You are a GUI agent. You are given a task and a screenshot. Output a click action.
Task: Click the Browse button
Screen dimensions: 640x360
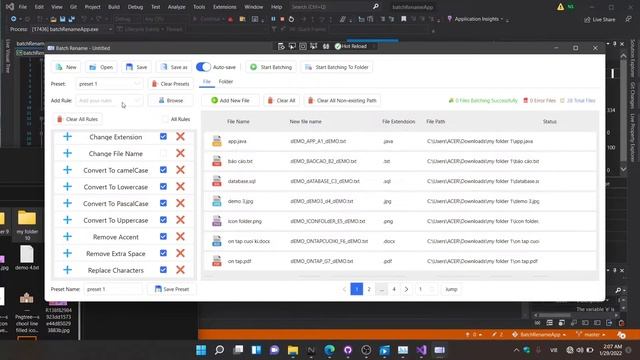click(x=171, y=100)
